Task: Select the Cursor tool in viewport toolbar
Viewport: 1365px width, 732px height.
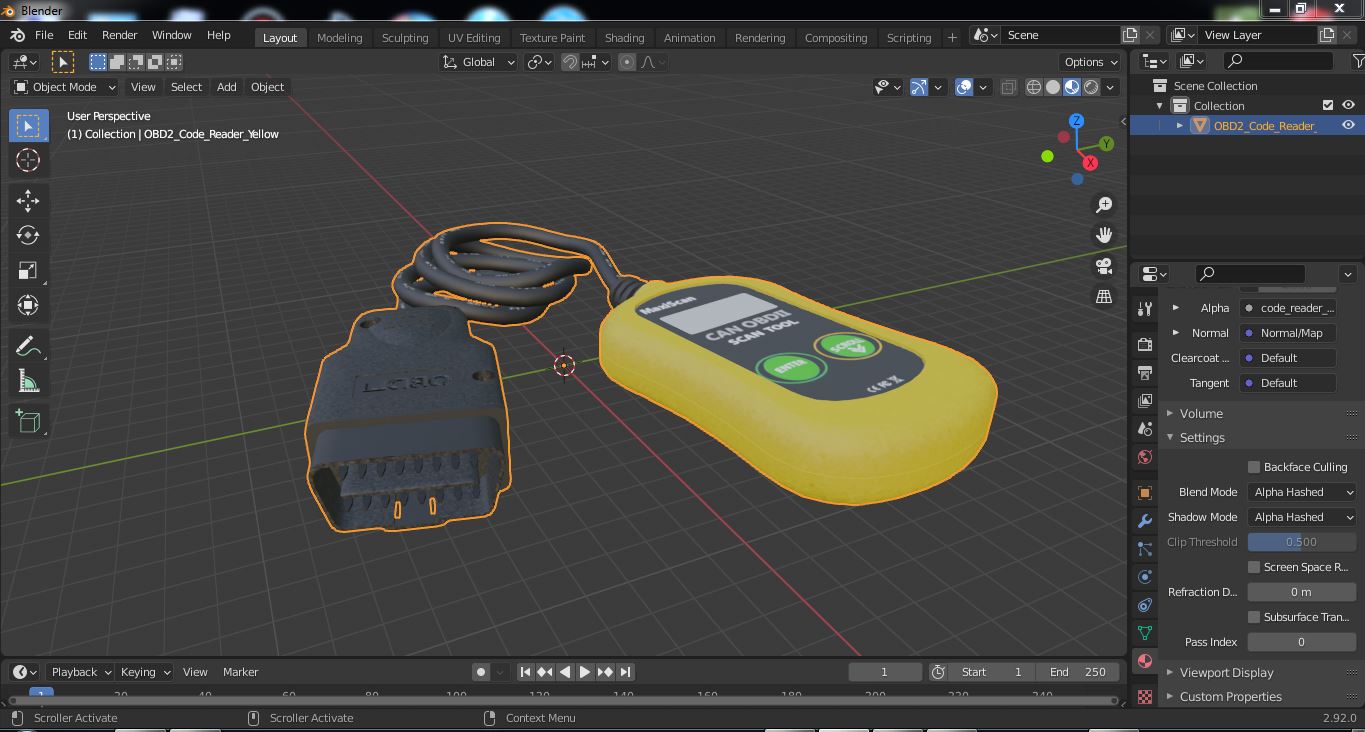Action: click(28, 160)
